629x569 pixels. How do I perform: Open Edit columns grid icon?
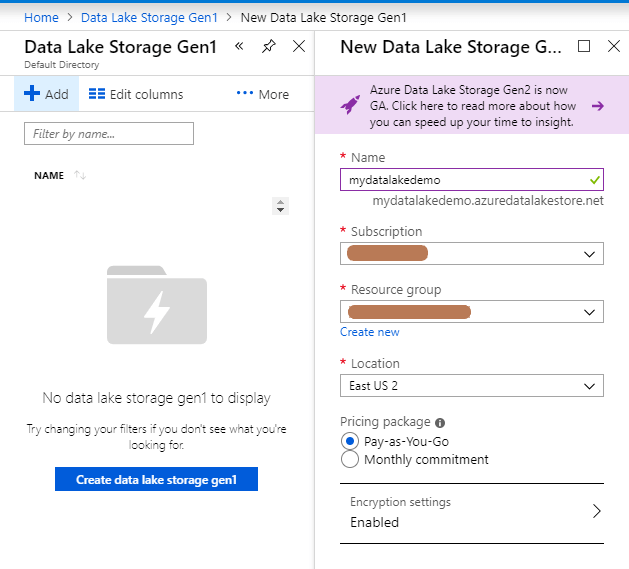[x=97, y=93]
